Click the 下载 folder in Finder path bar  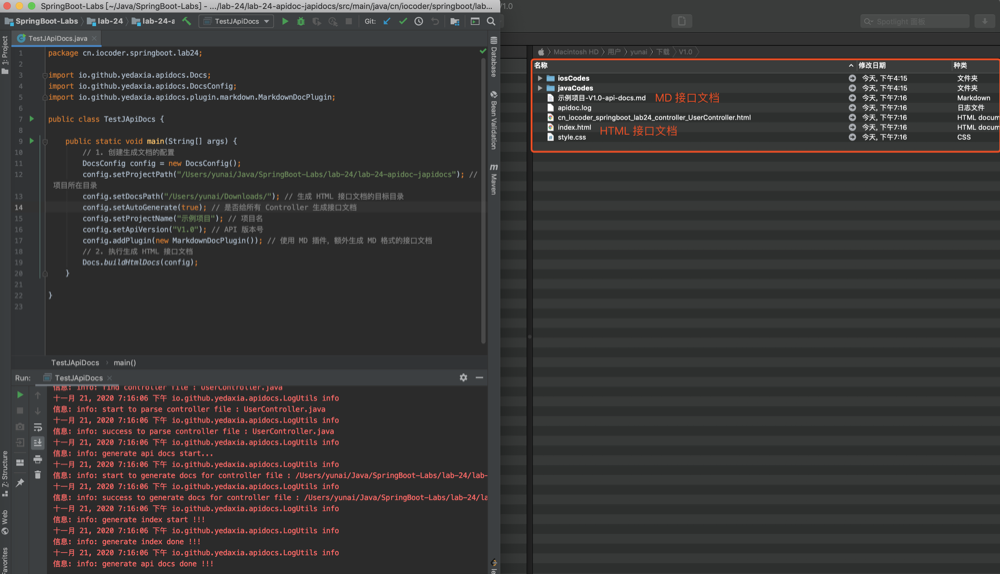tap(663, 52)
